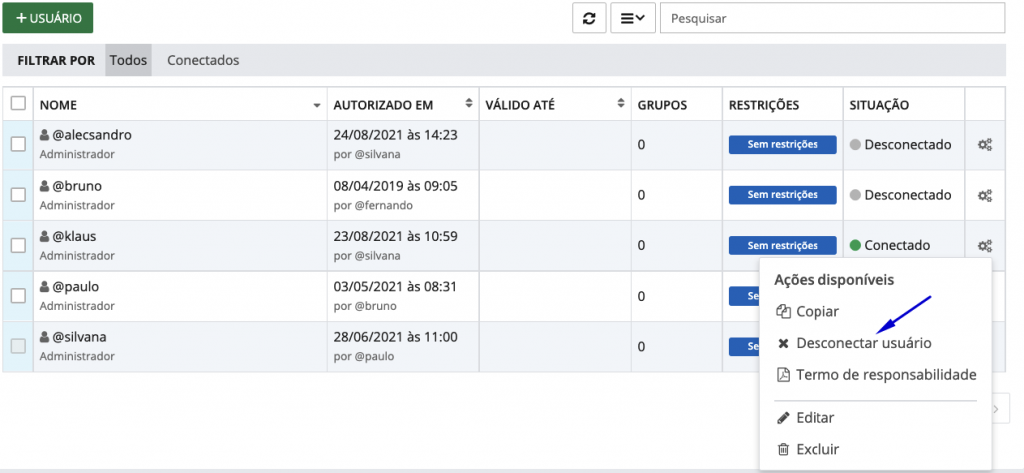Click the user icon beside @bruno

click(44, 186)
